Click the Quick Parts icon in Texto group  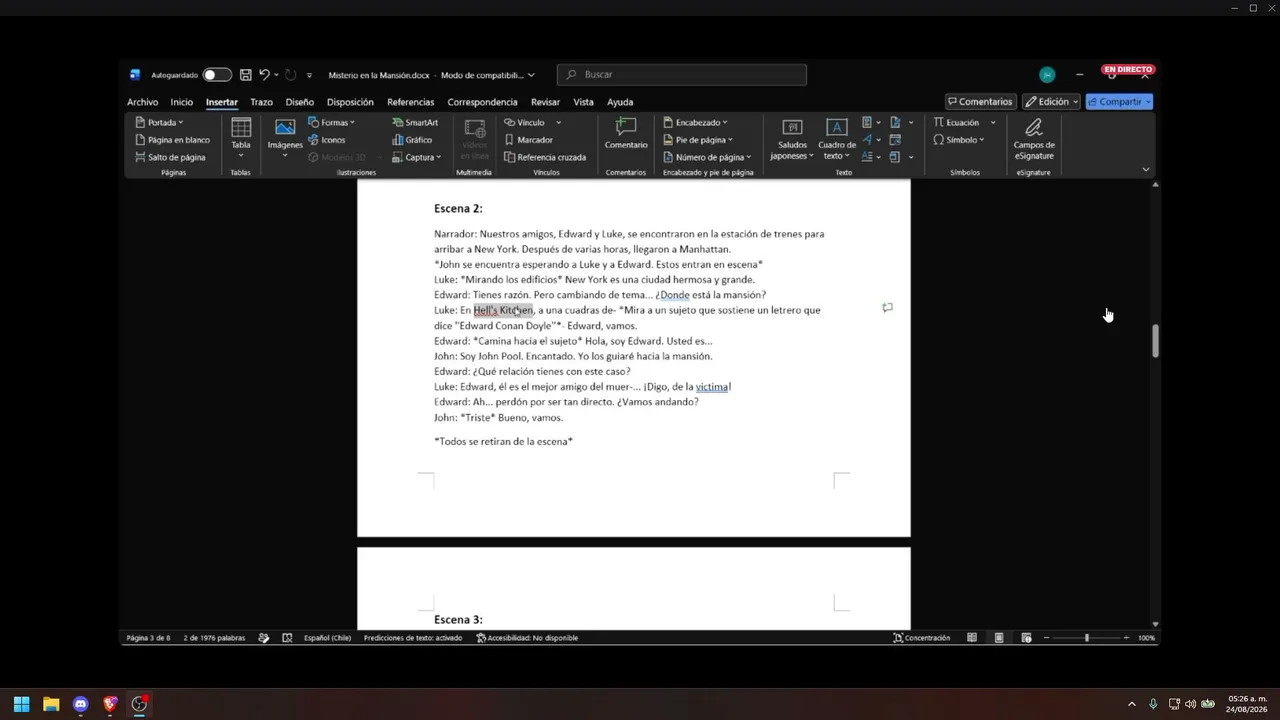tap(866, 123)
